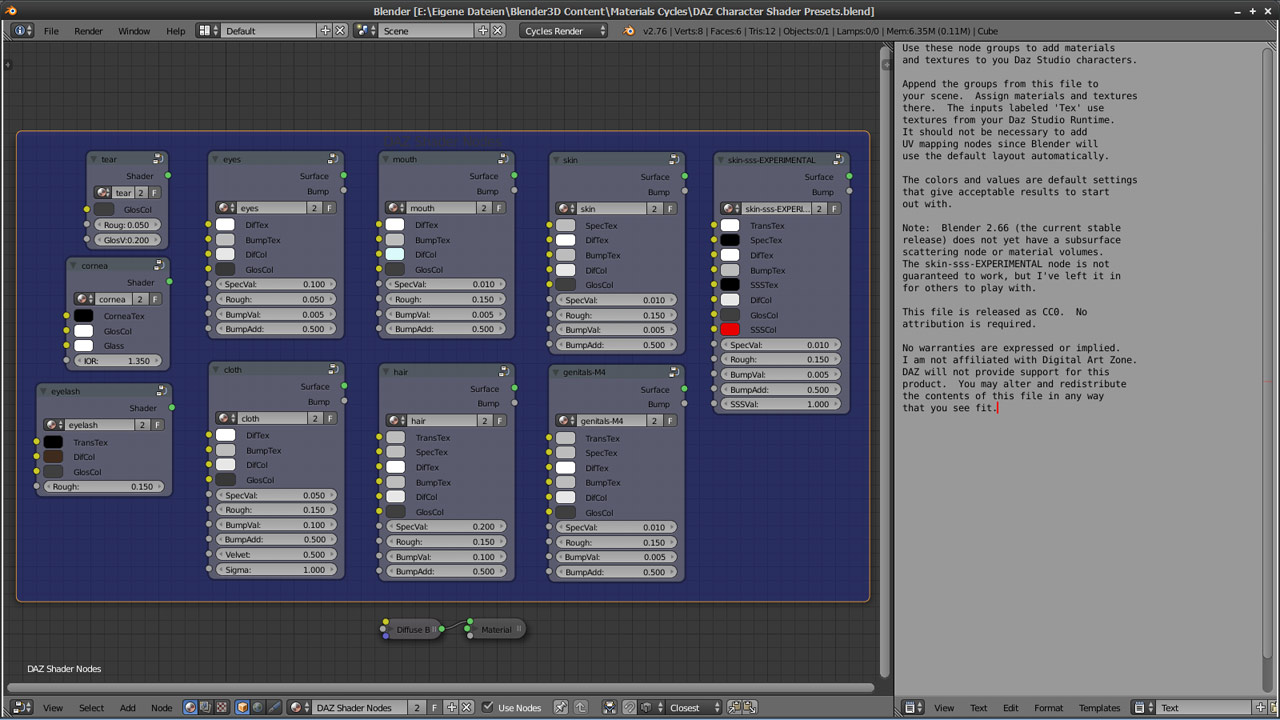The image size is (1280, 720).
Task: Collapse the tear node
Action: (94, 159)
